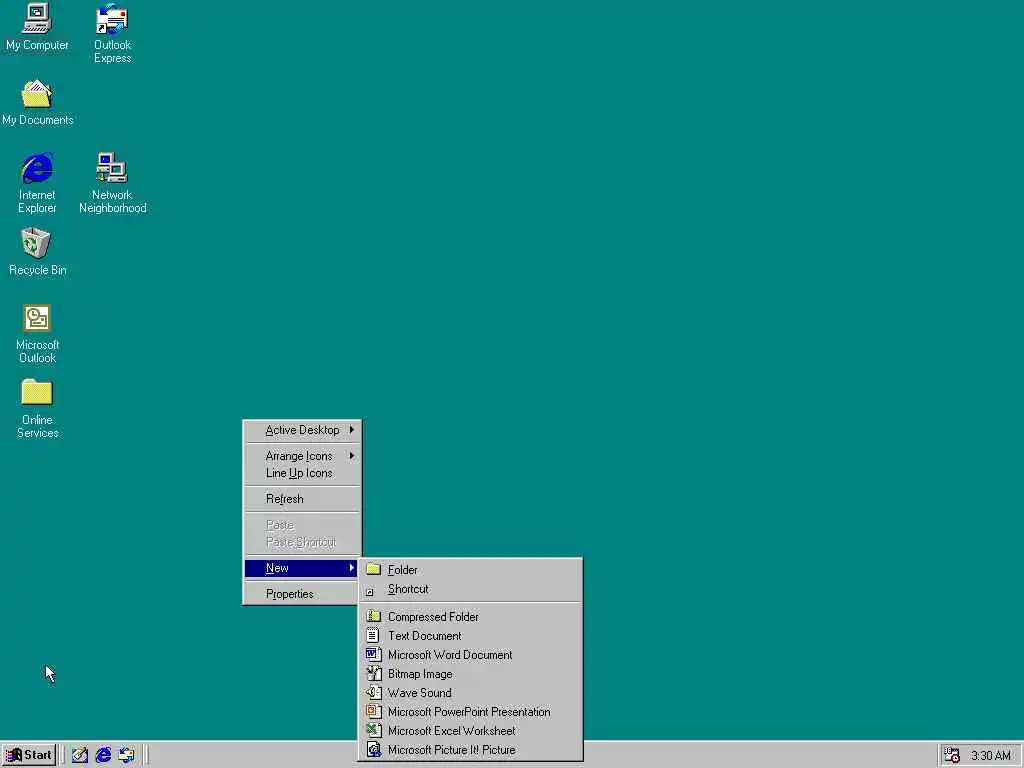
Task: Open the New submenu entry
Action: pos(302,568)
